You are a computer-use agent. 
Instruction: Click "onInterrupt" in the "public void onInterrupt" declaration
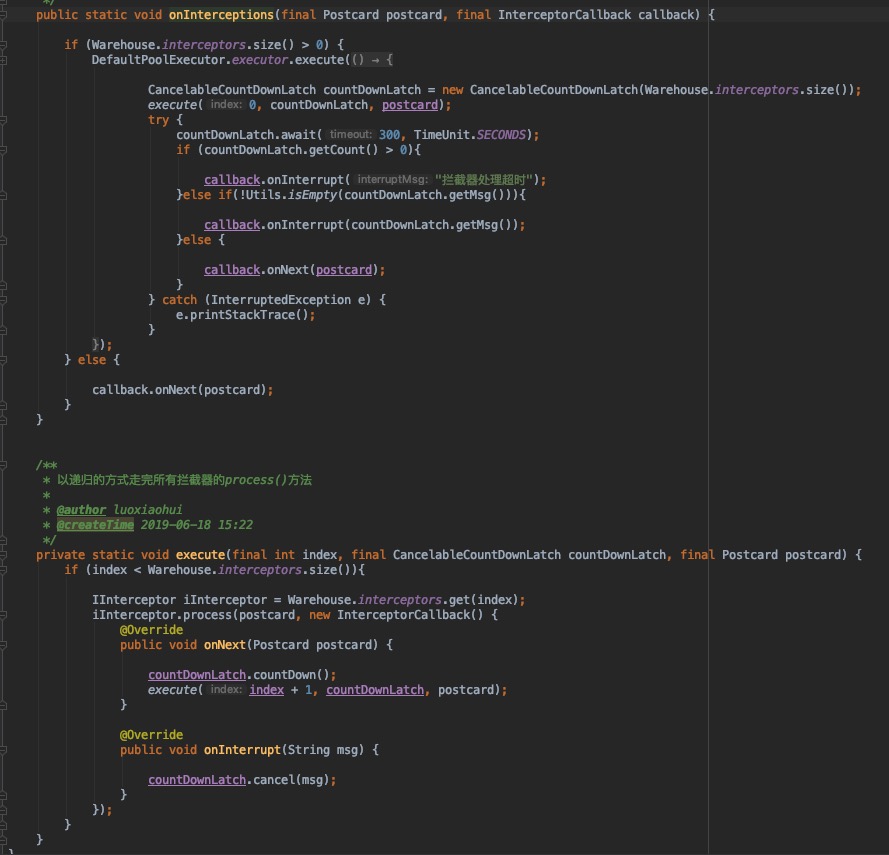click(x=242, y=750)
